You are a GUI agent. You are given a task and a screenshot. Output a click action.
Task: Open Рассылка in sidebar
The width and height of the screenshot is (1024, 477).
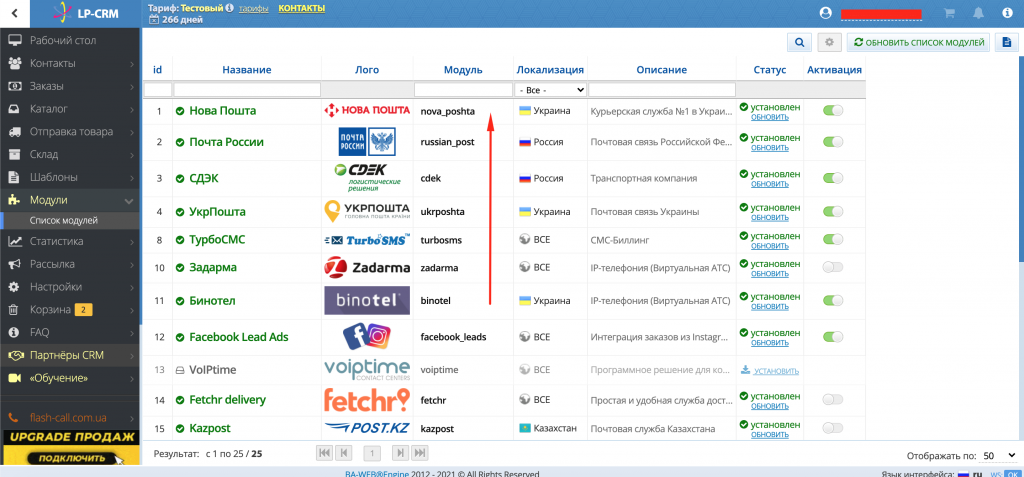[x=71, y=264]
